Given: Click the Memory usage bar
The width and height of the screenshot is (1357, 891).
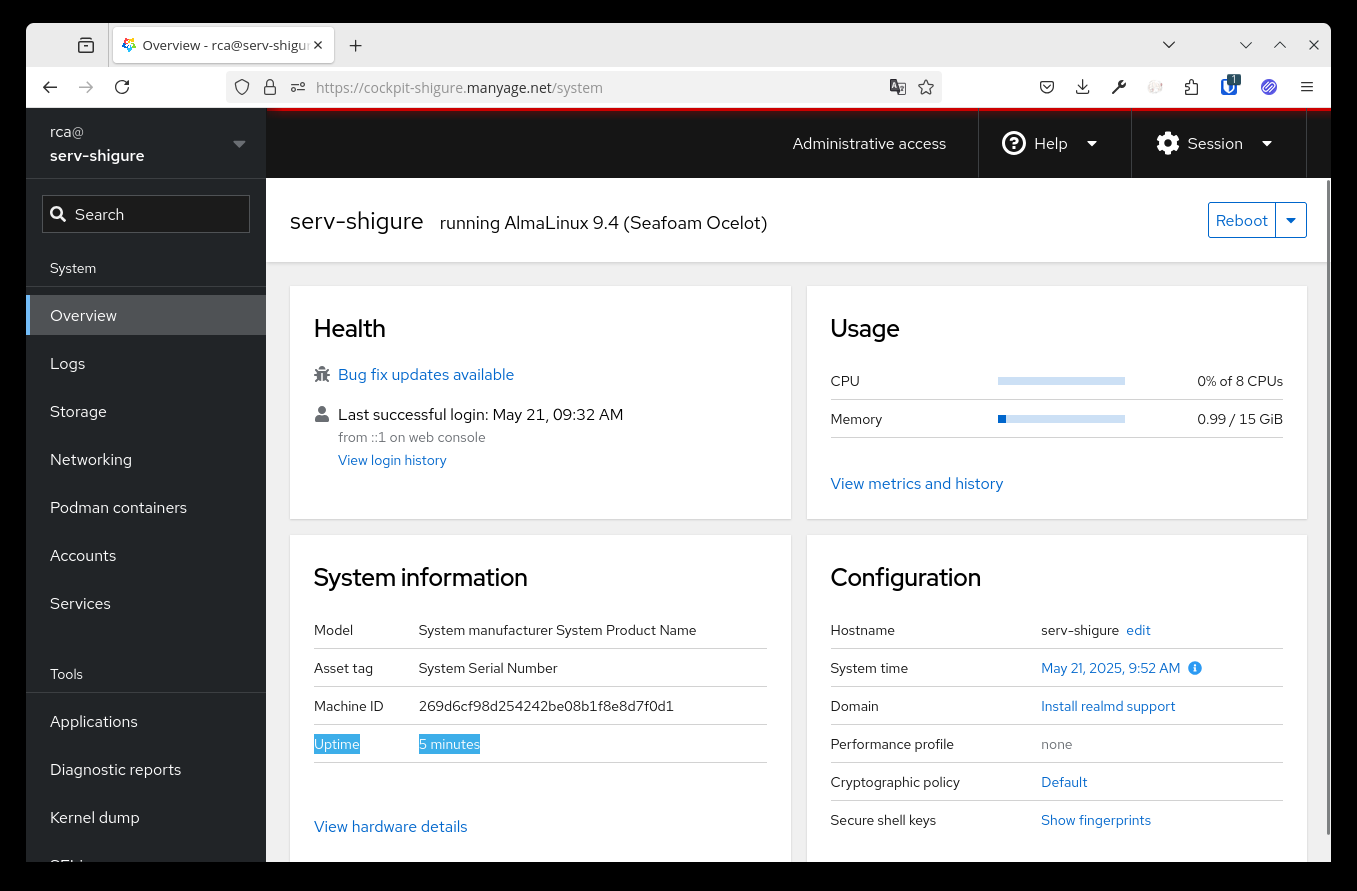Looking at the screenshot, I should [1061, 419].
